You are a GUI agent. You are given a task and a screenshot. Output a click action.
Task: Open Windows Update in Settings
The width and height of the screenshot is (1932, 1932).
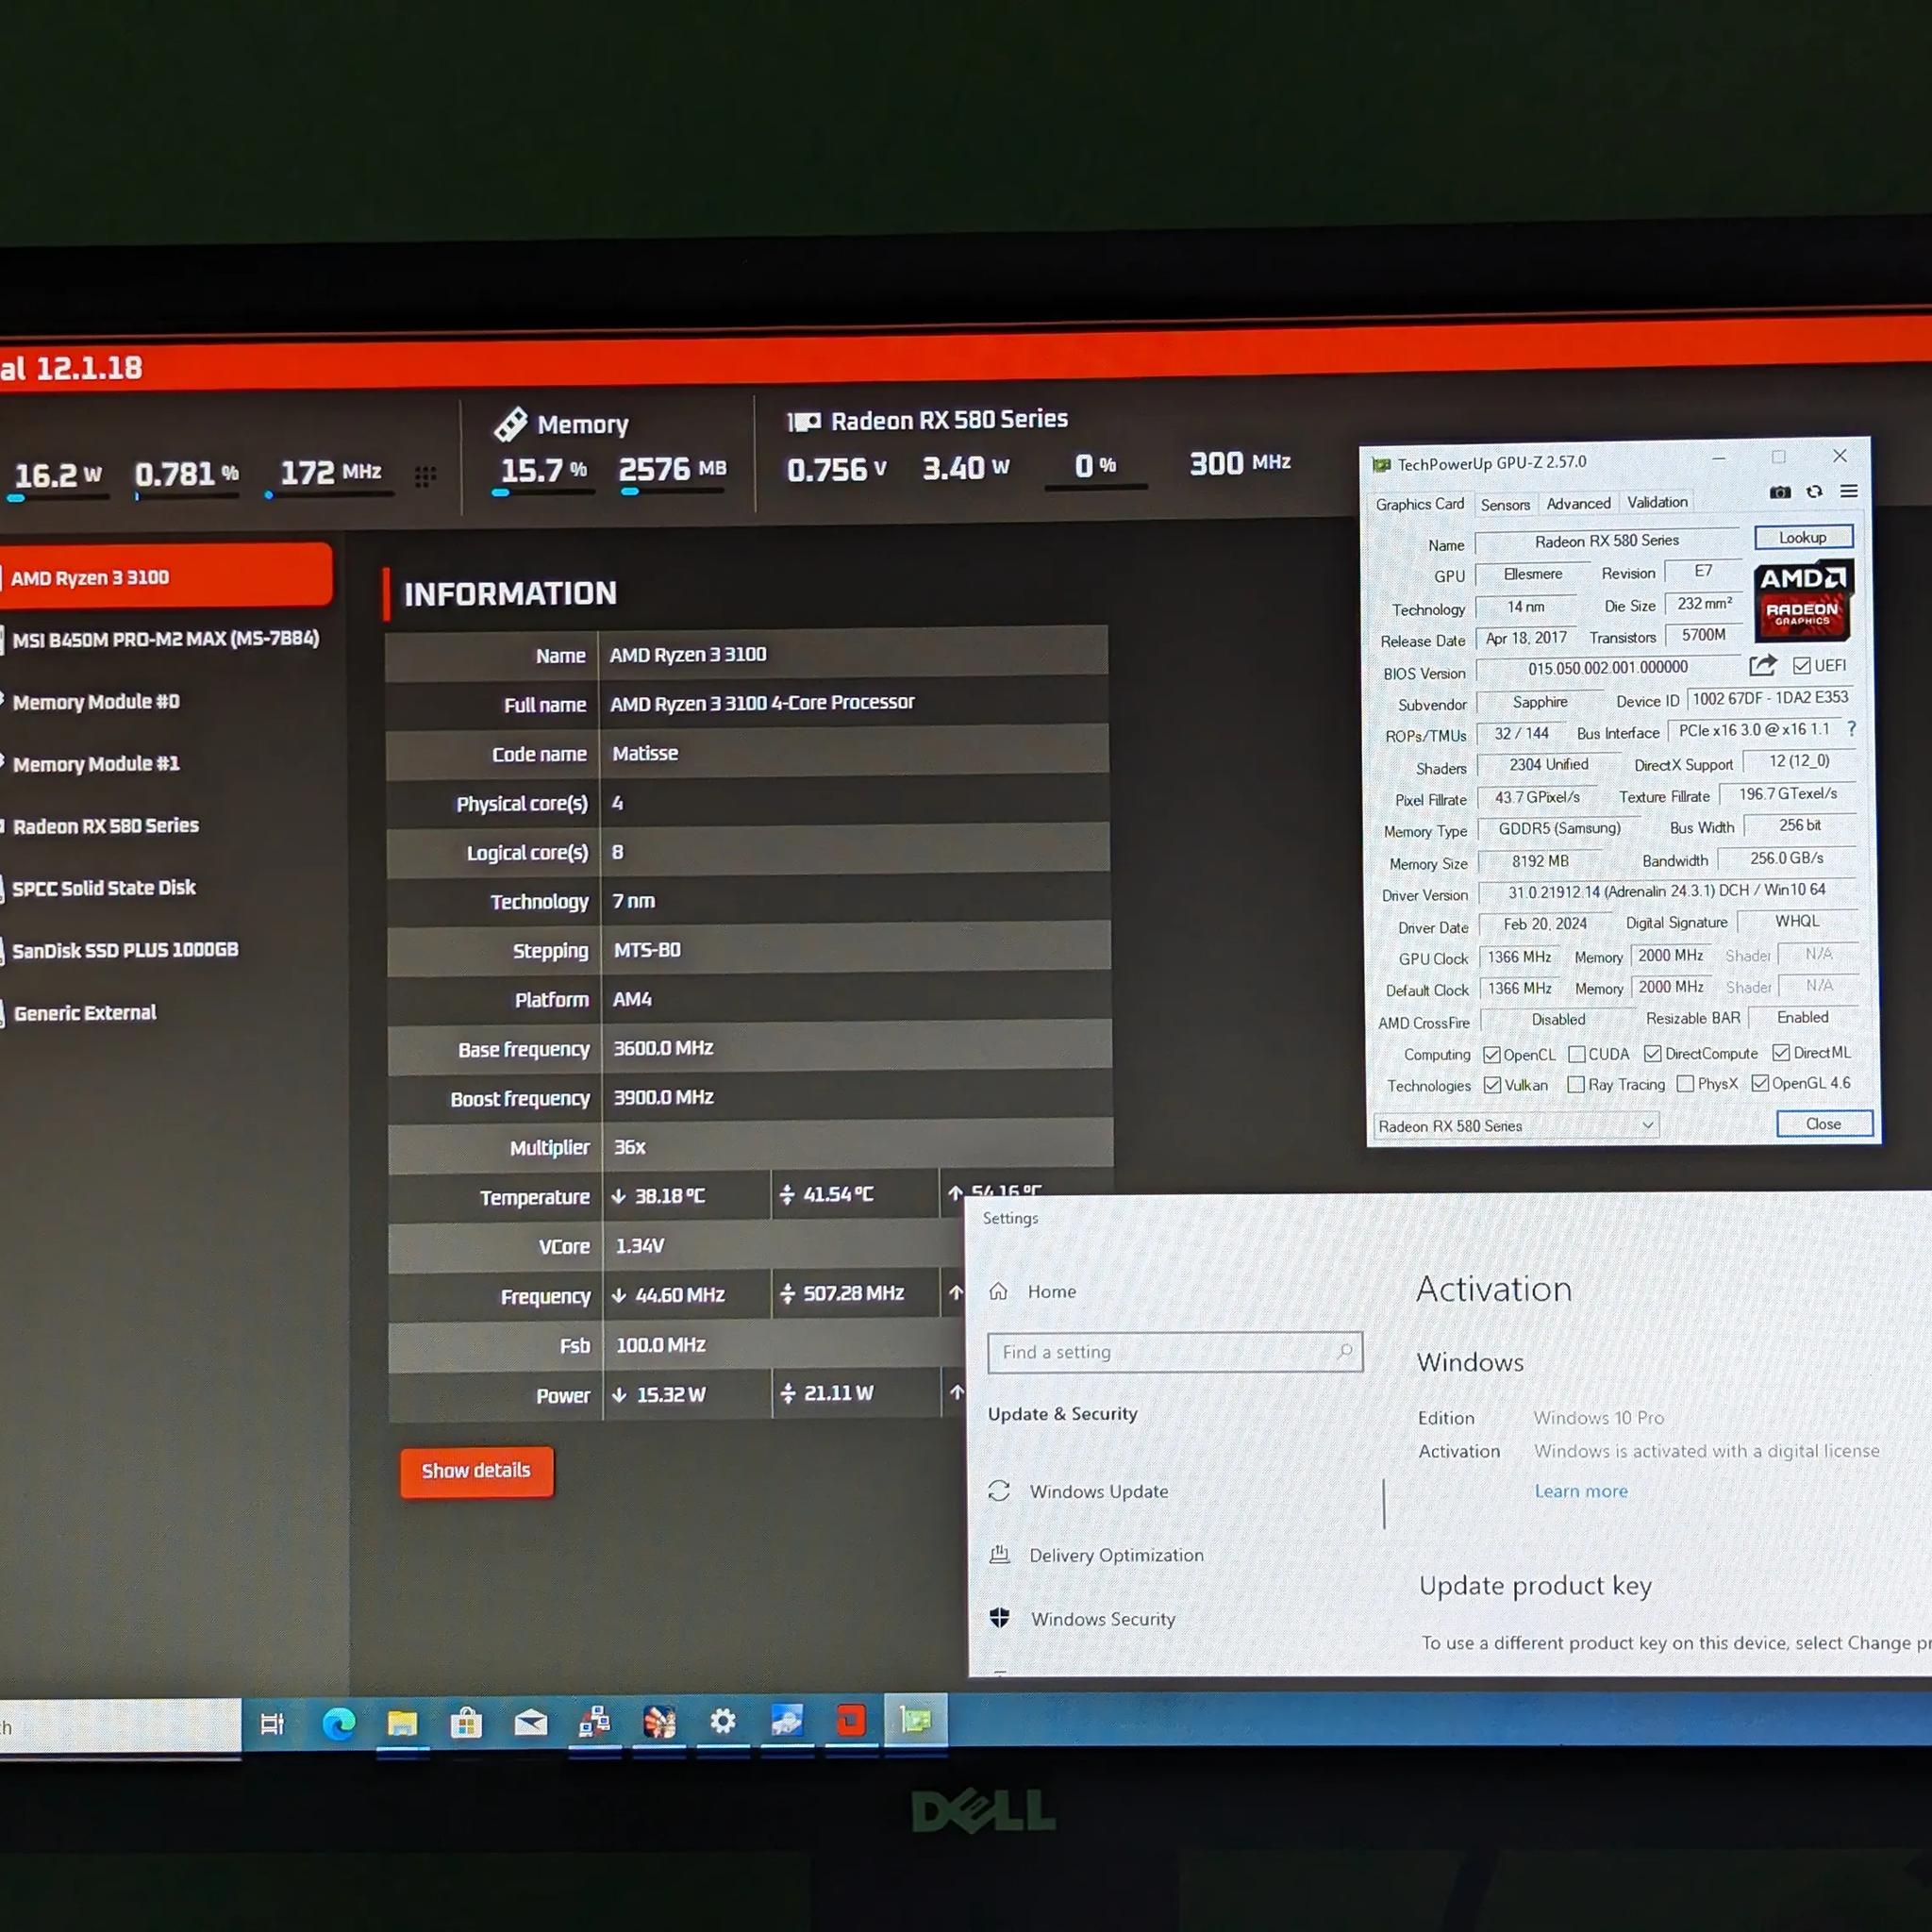[x=1099, y=1491]
